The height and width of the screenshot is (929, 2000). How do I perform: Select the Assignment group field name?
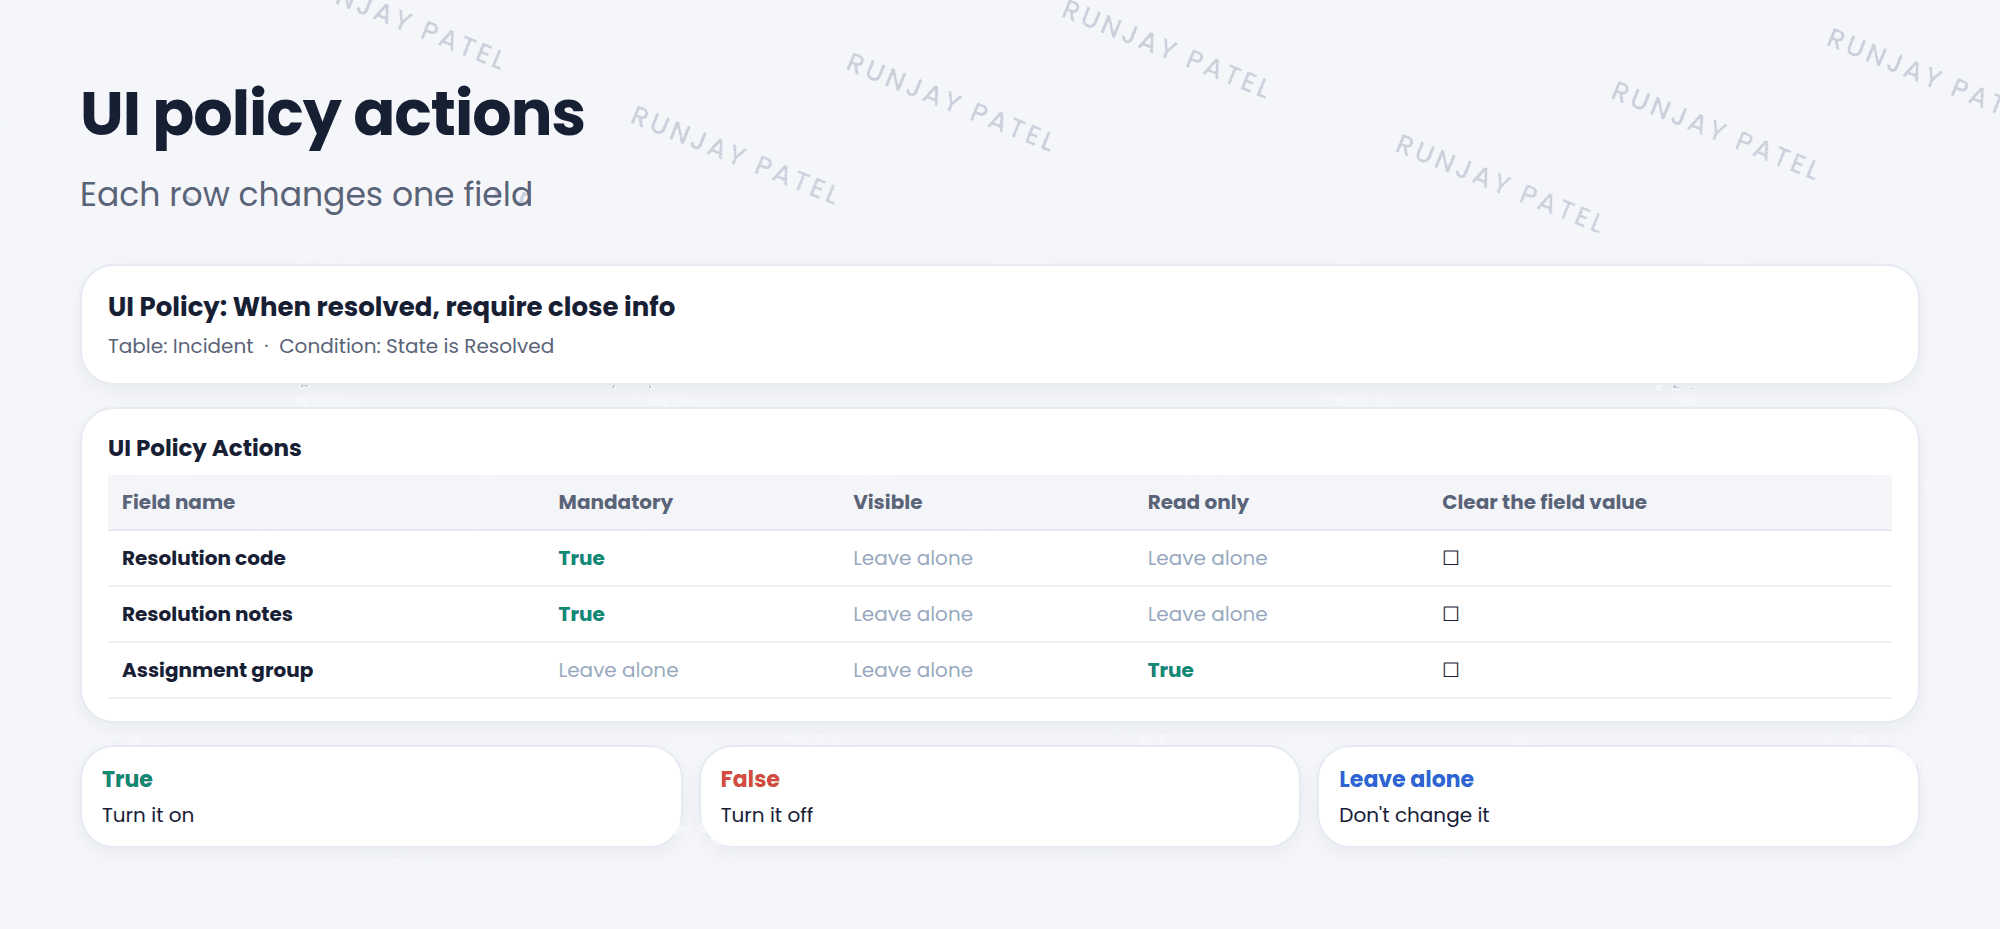point(217,670)
